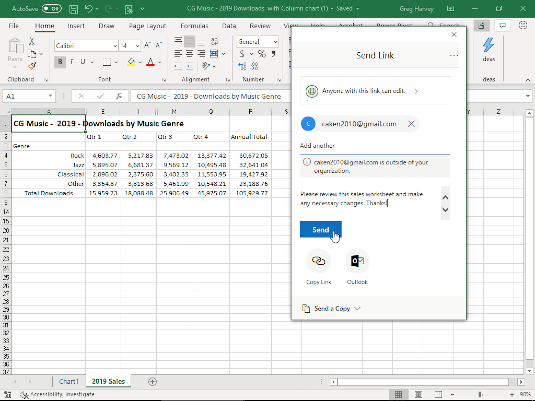535x401 pixels.
Task: Open 'Anyone with this link can edit' settings
Action: pyautogui.click(x=375, y=91)
